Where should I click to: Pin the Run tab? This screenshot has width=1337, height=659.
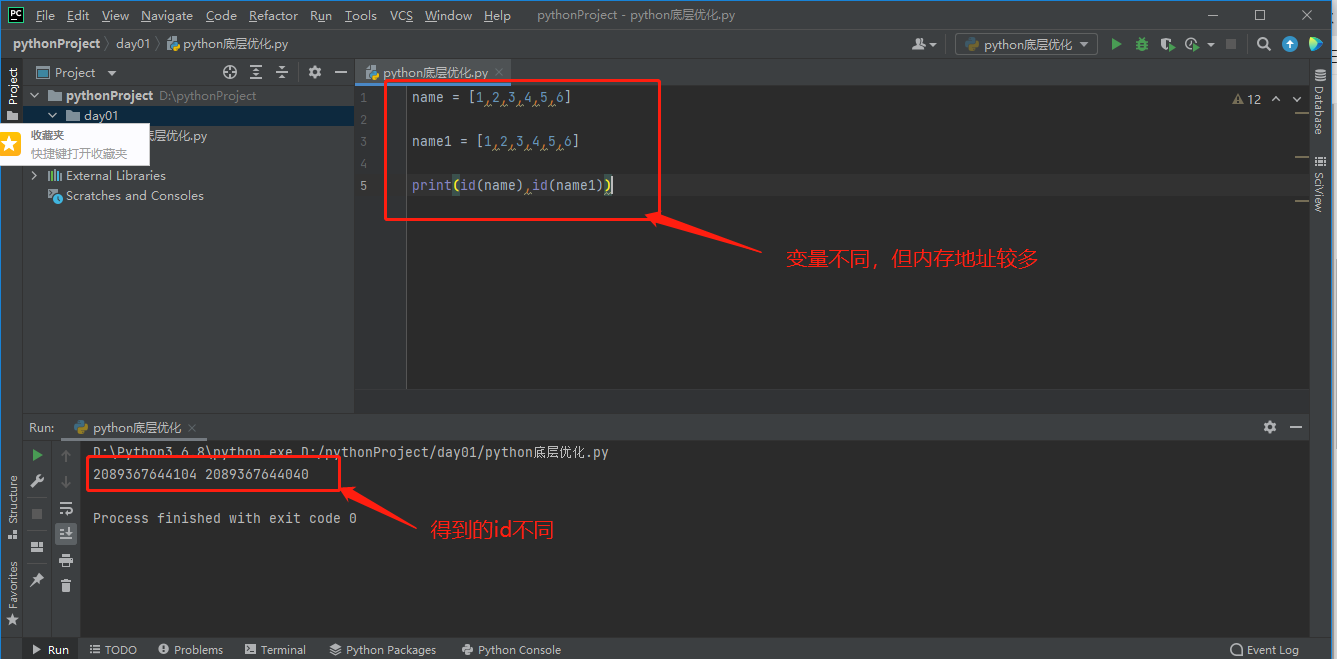coord(37,579)
